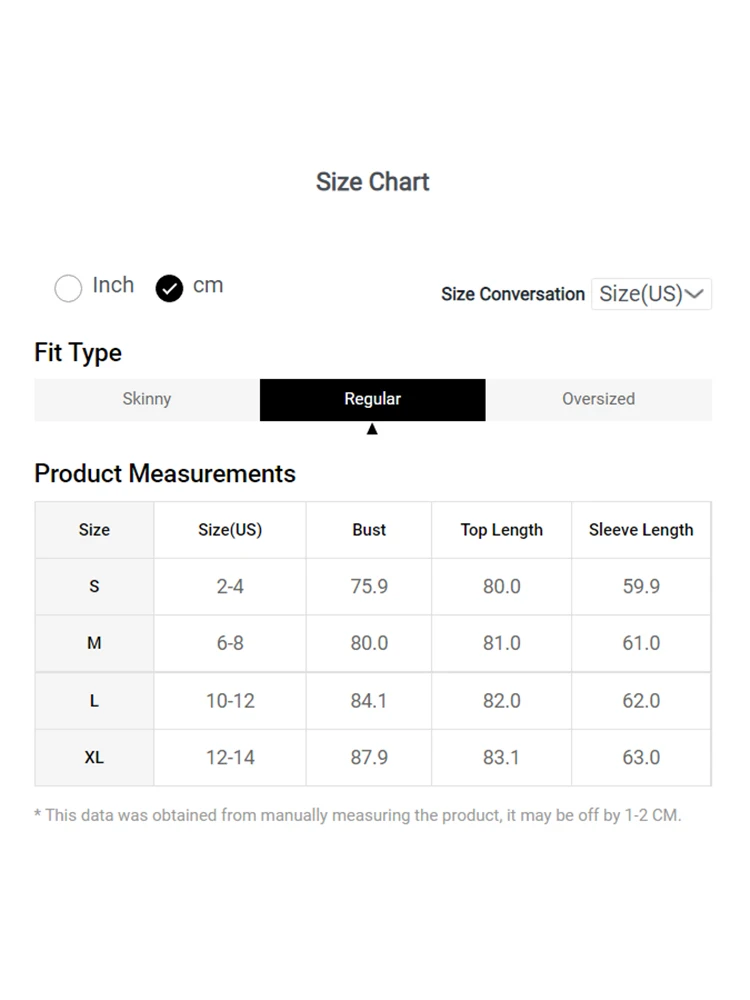Screen dimensions: 750x1000
Task: Switch to the Oversized fit tab
Action: coord(598,399)
